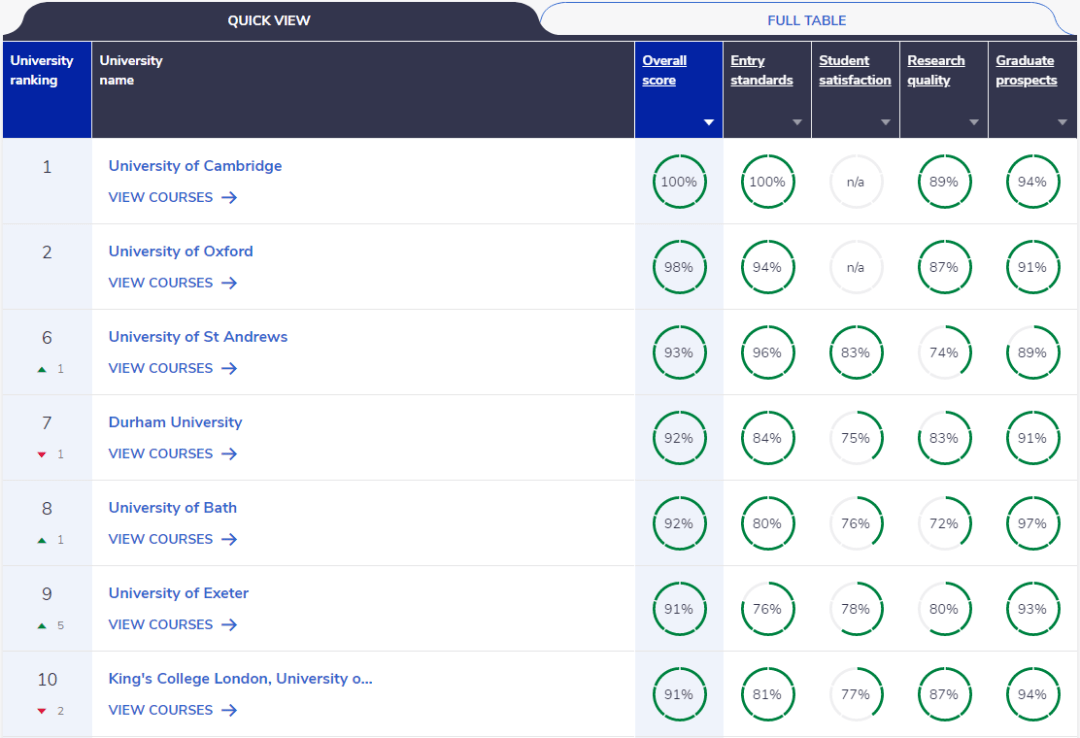Screen dimensions: 1080x738
Task: Click Graduate prospects sort arrow
Action: click(1062, 122)
